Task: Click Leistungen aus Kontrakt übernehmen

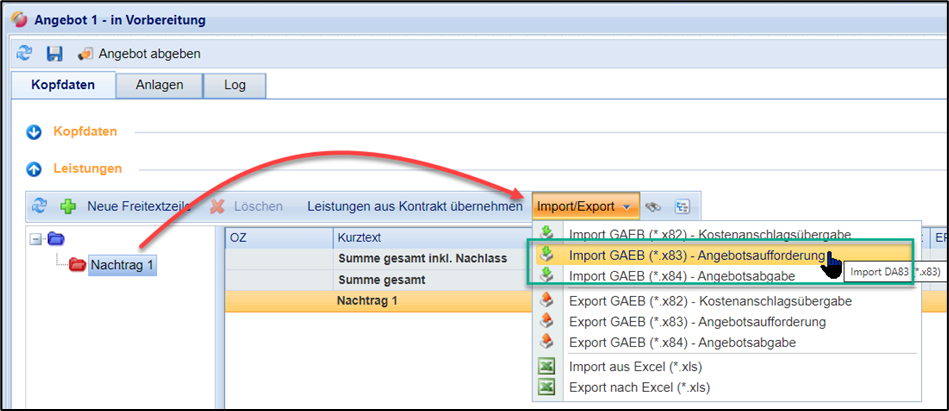Action: pyautogui.click(x=414, y=206)
